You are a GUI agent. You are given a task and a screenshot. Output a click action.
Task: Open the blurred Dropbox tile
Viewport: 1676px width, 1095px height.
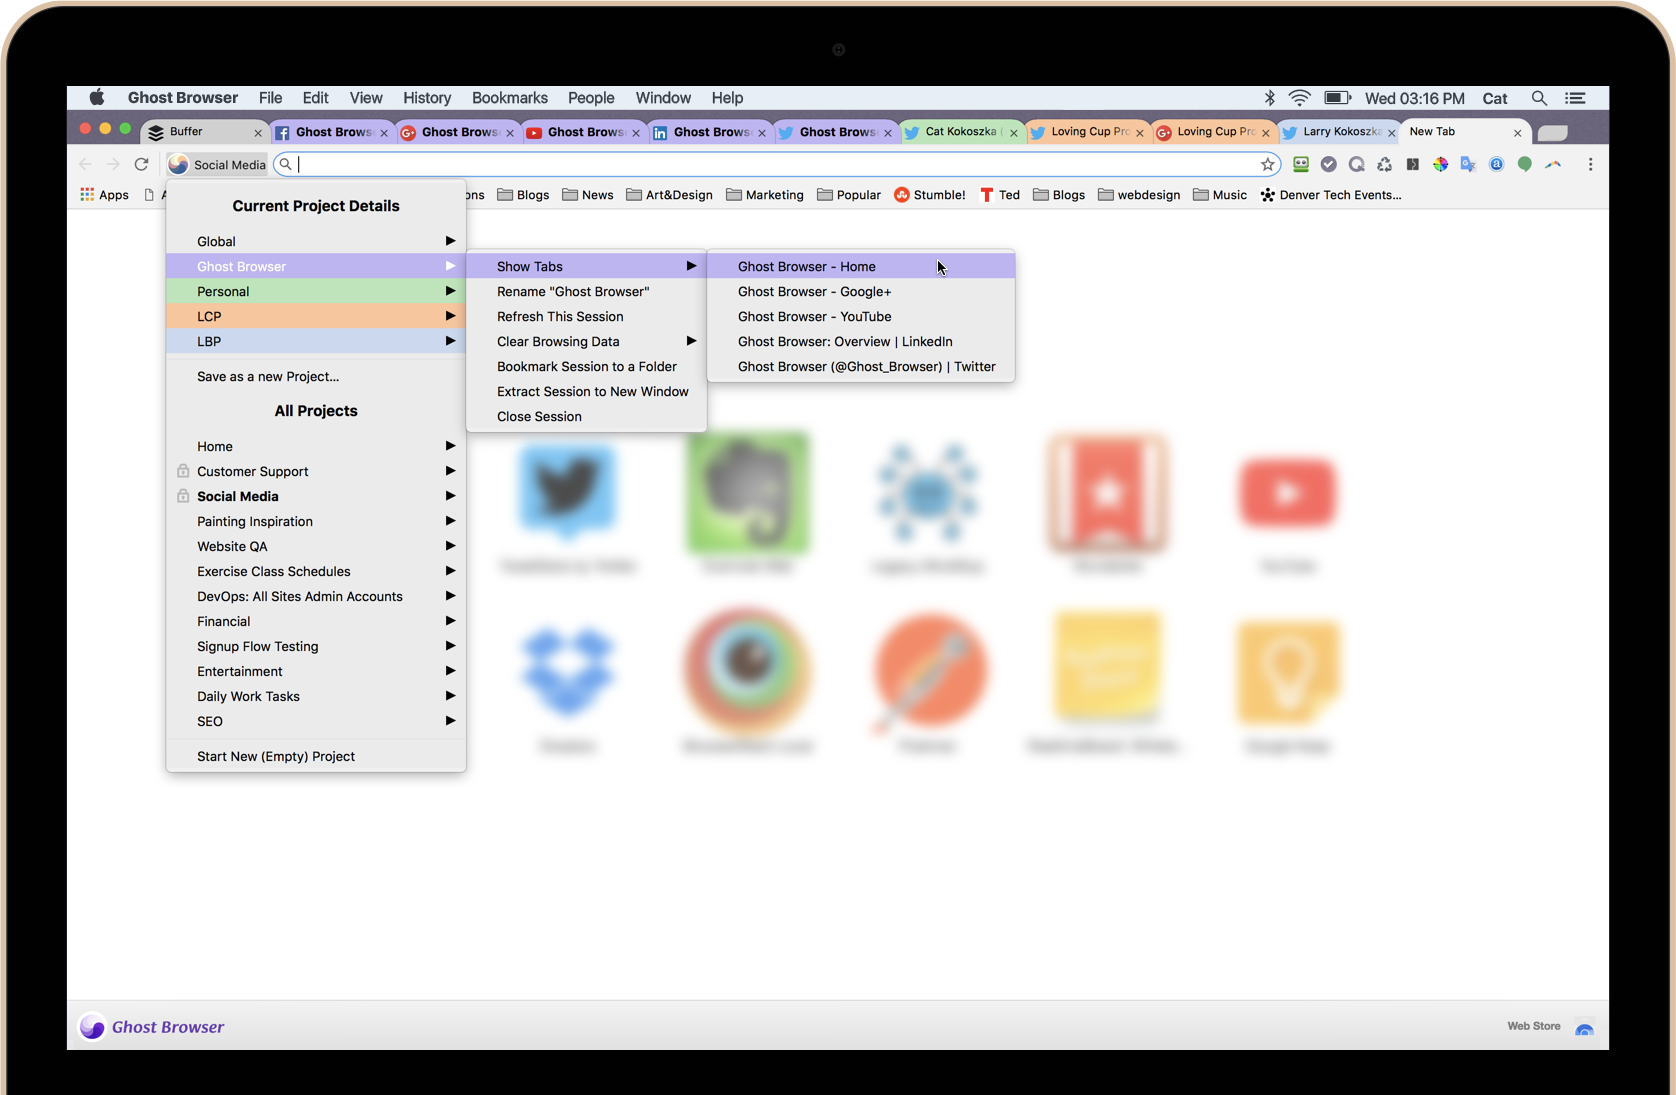click(x=567, y=672)
